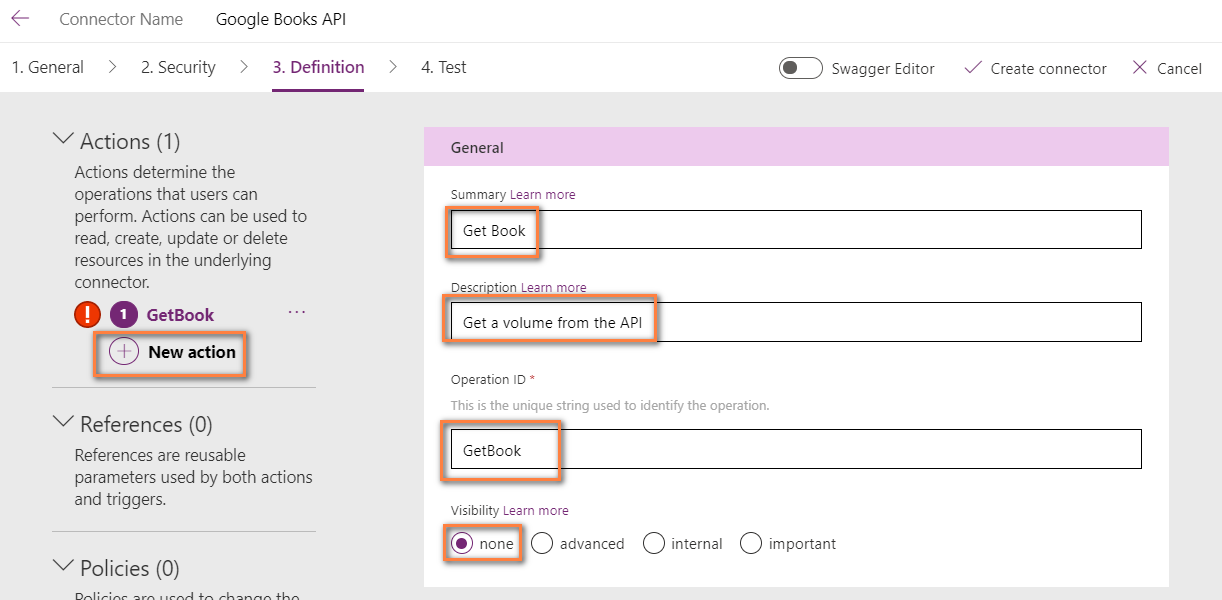Screen dimensions: 1222x600
Task: Click the plus circle icon for New action
Action: click(124, 352)
